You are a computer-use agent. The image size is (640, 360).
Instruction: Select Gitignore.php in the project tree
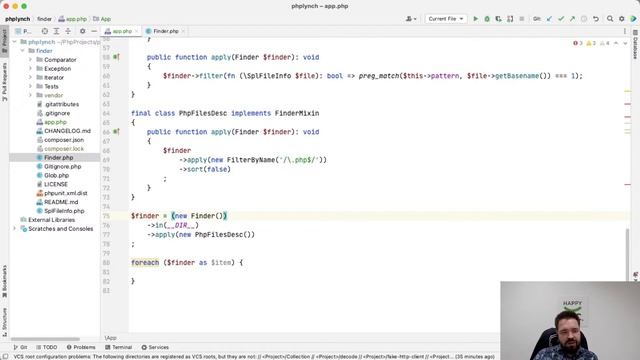click(62, 167)
